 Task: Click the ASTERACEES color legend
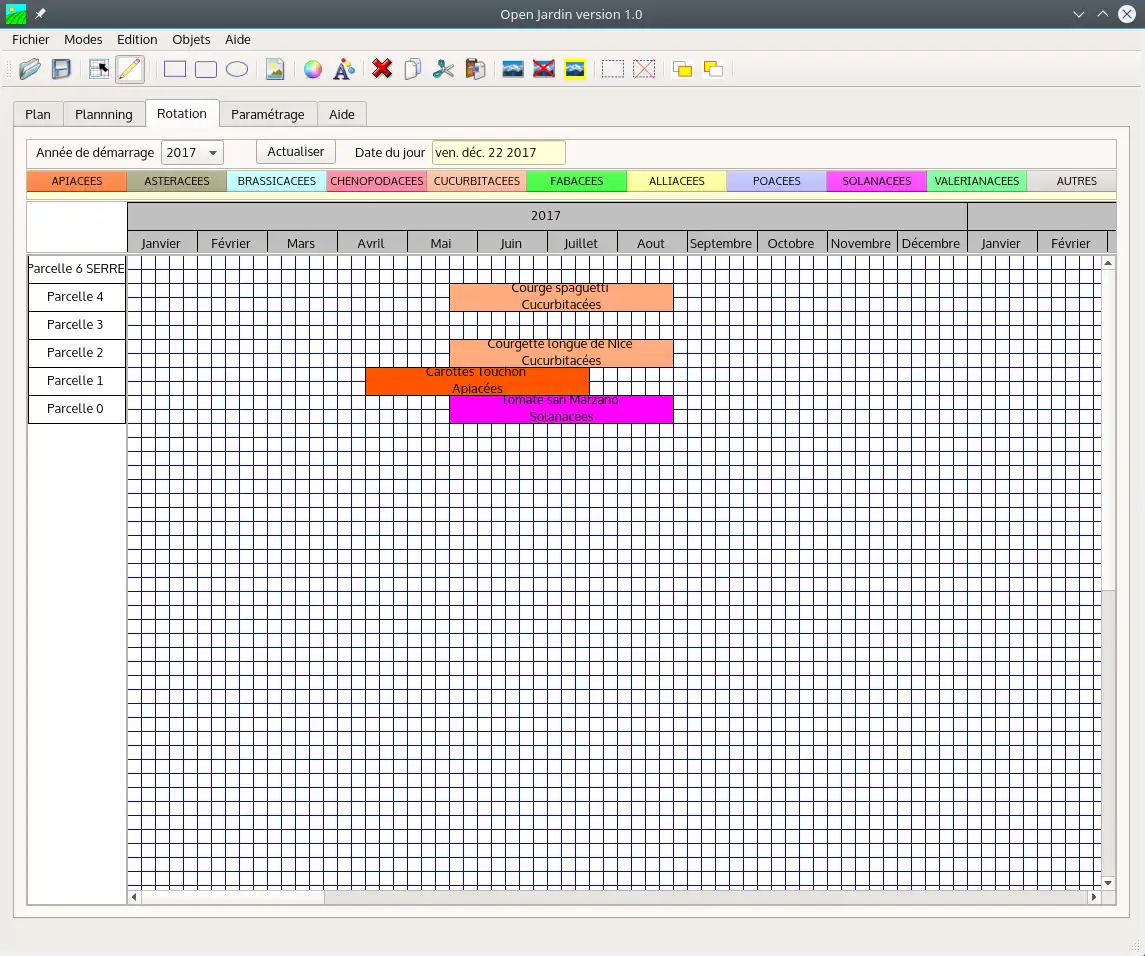coord(177,181)
